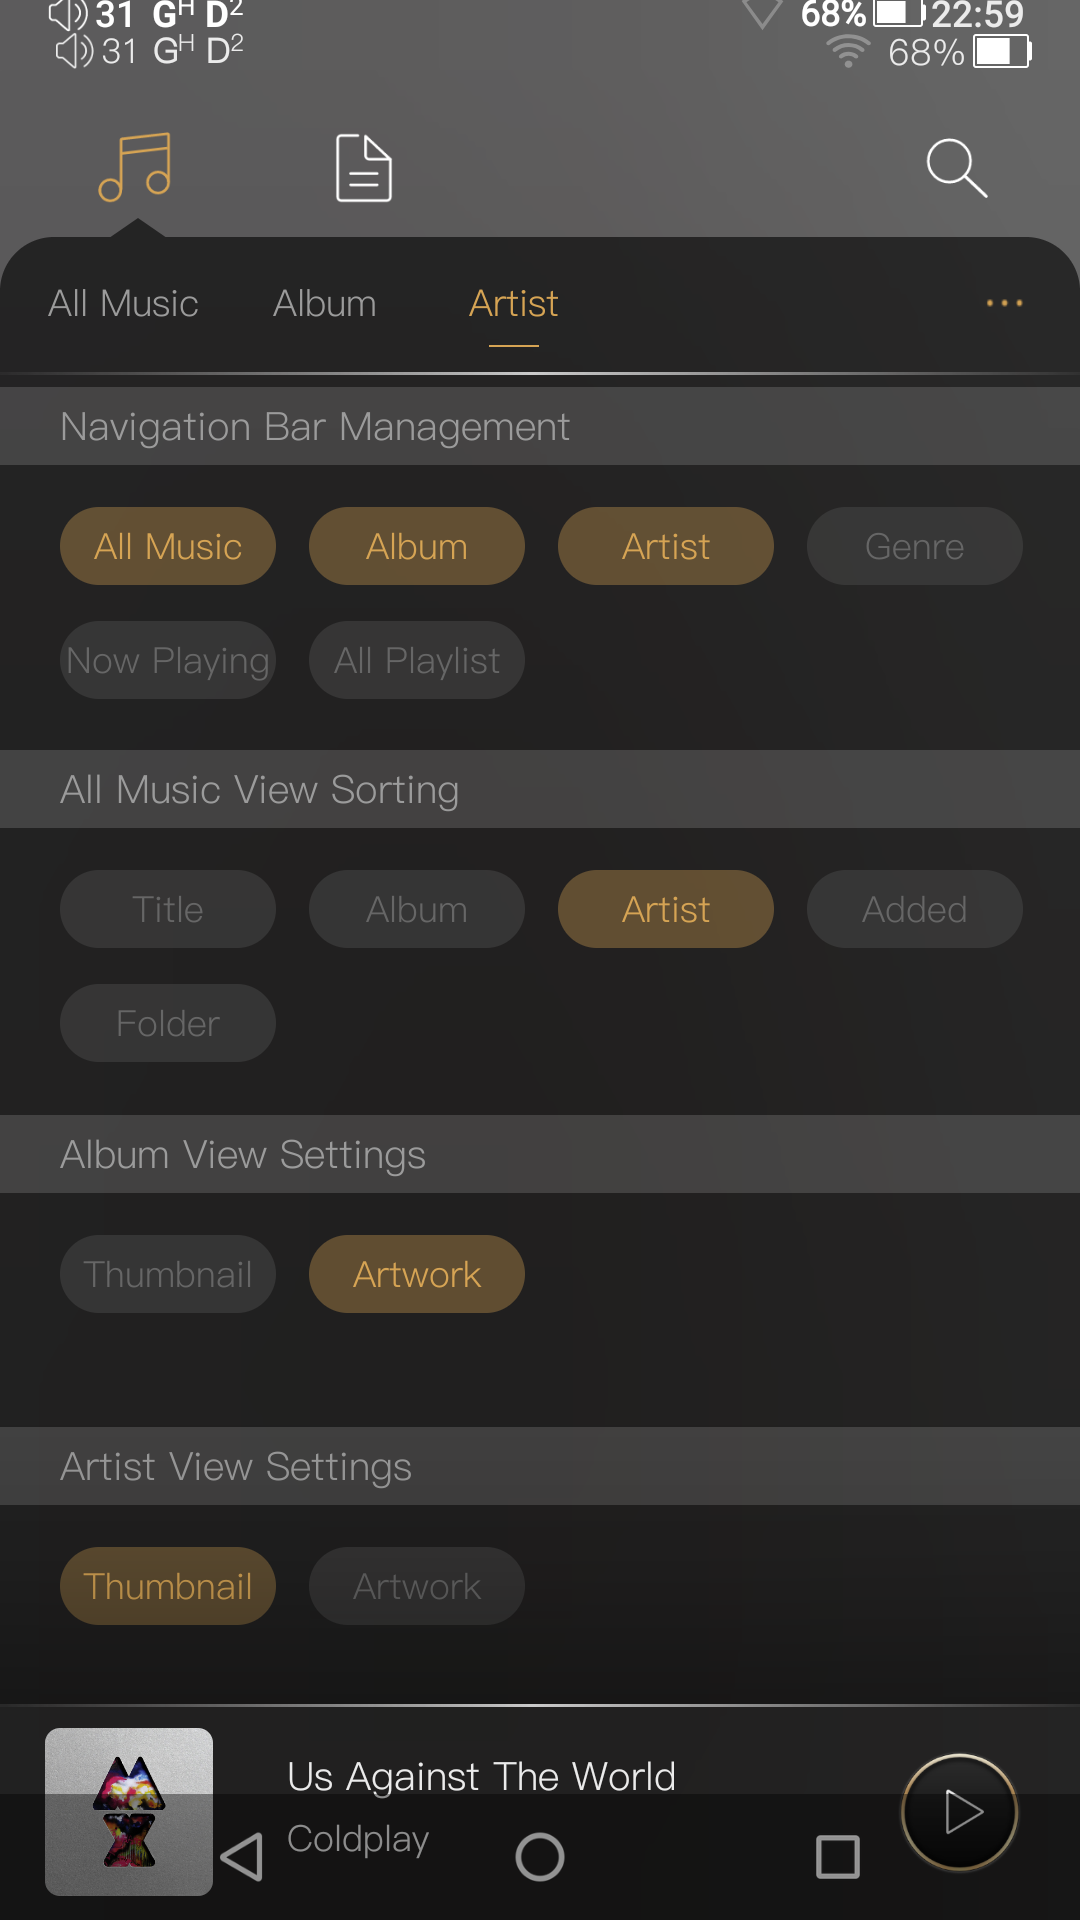1080x1920 pixels.
Task: Tap the search magnifier icon
Action: (x=956, y=168)
